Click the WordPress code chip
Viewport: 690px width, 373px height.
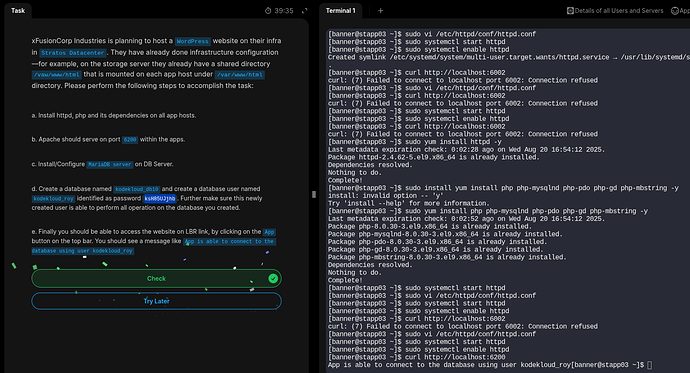[x=193, y=41]
